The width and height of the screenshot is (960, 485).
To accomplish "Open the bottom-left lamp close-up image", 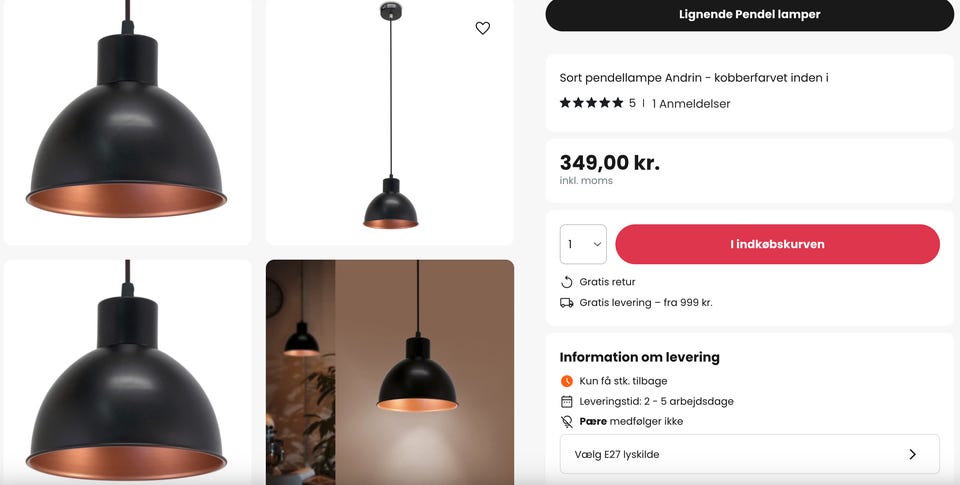I will pos(127,372).
